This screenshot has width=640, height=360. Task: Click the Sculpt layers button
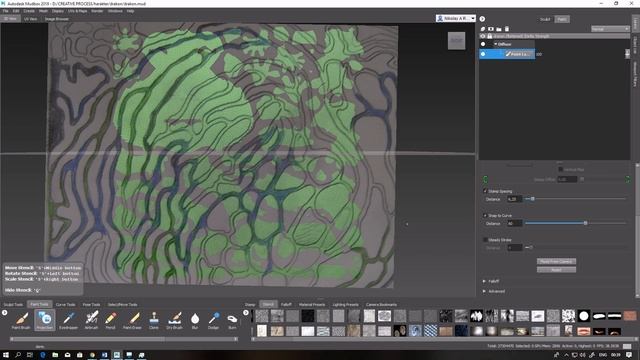click(545, 19)
